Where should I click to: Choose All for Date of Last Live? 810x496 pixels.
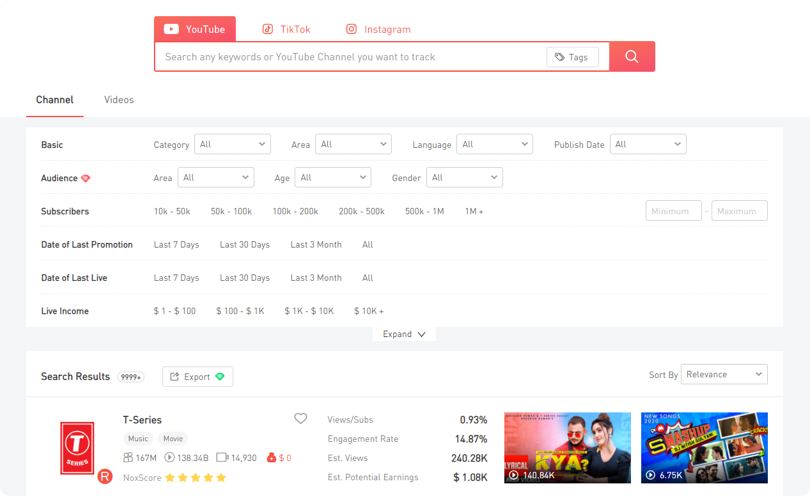click(x=368, y=277)
